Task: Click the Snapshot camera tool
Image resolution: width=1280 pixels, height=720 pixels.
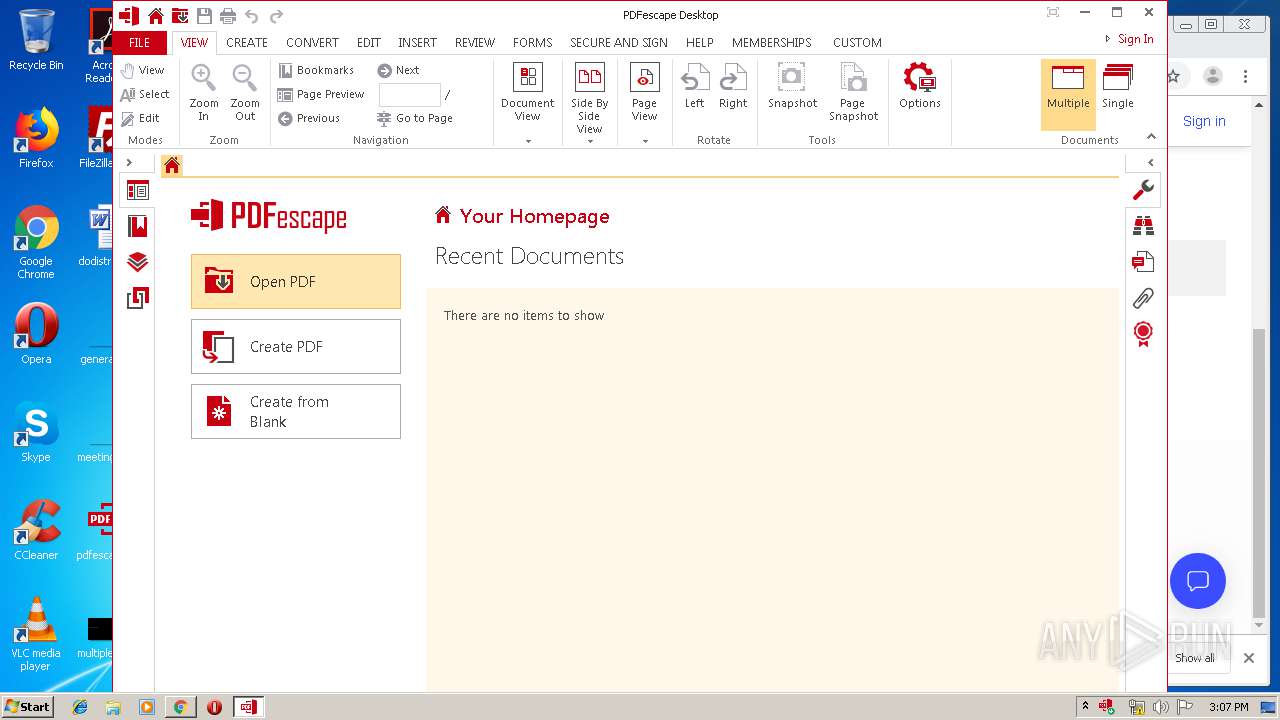Action: pos(792,86)
